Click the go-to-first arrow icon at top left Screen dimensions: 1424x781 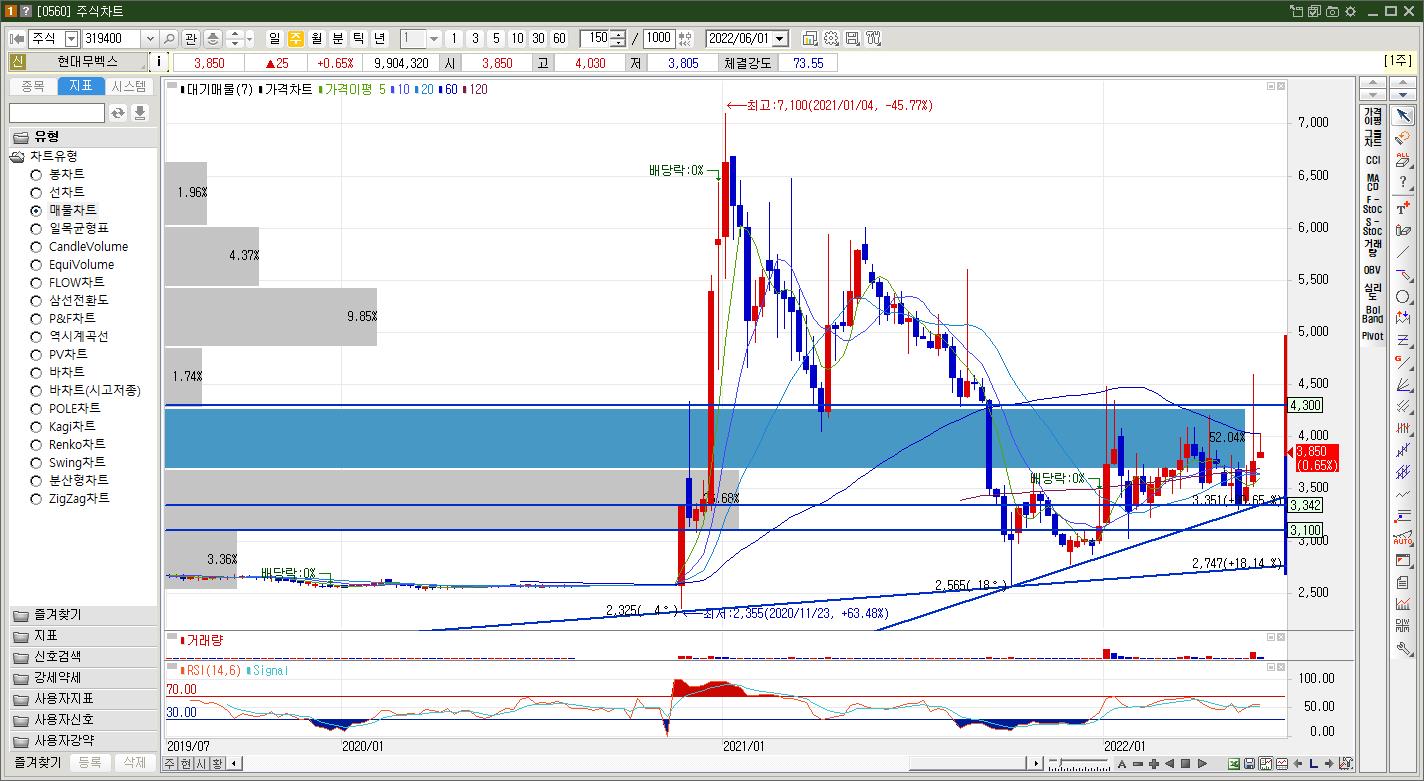pos(17,38)
